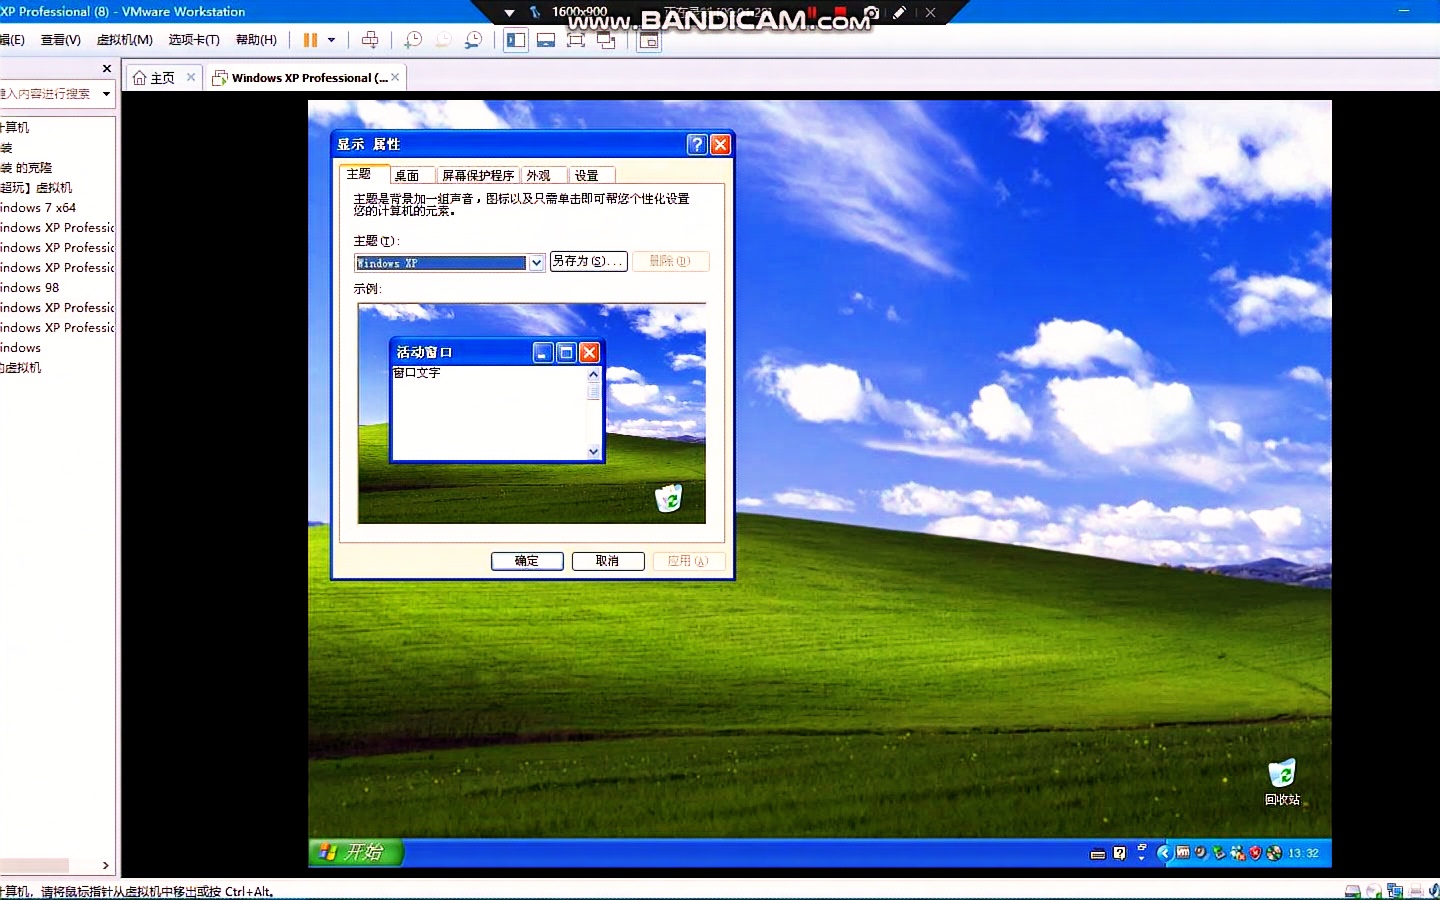Click the red security shield tray icon
This screenshot has width=1440, height=900.
click(1256, 853)
